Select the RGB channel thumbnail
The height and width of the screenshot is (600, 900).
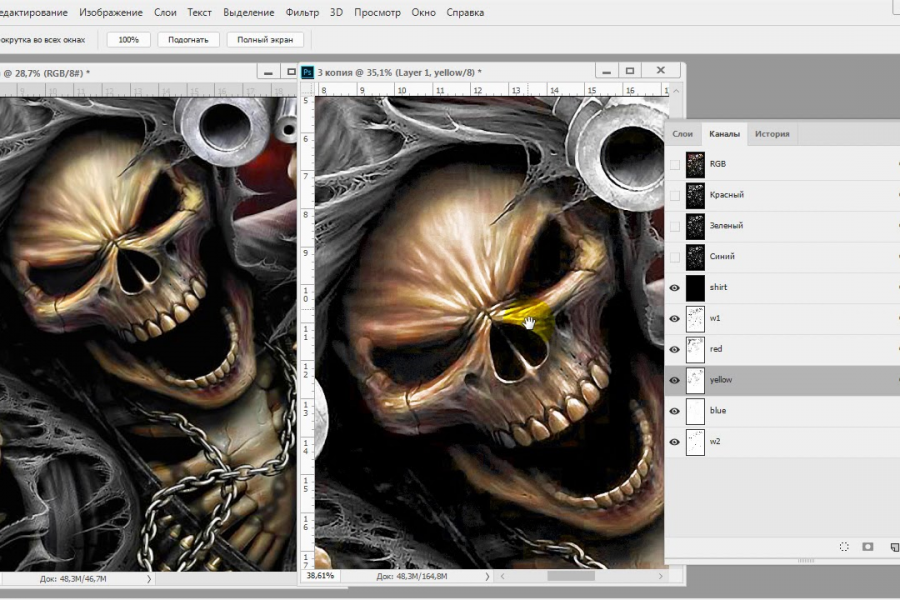point(695,164)
